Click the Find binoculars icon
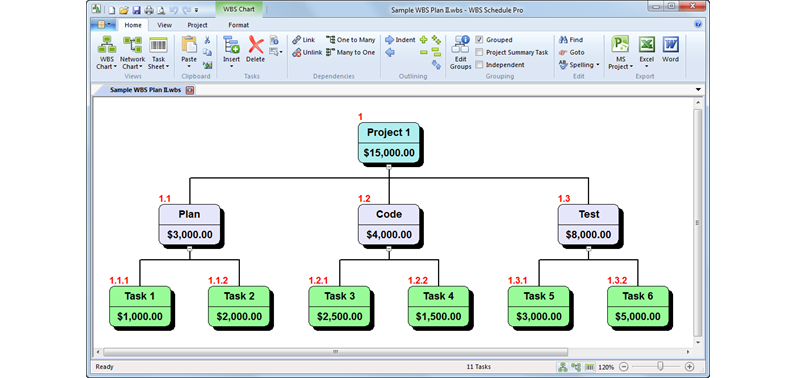The image size is (800, 378). [563, 40]
